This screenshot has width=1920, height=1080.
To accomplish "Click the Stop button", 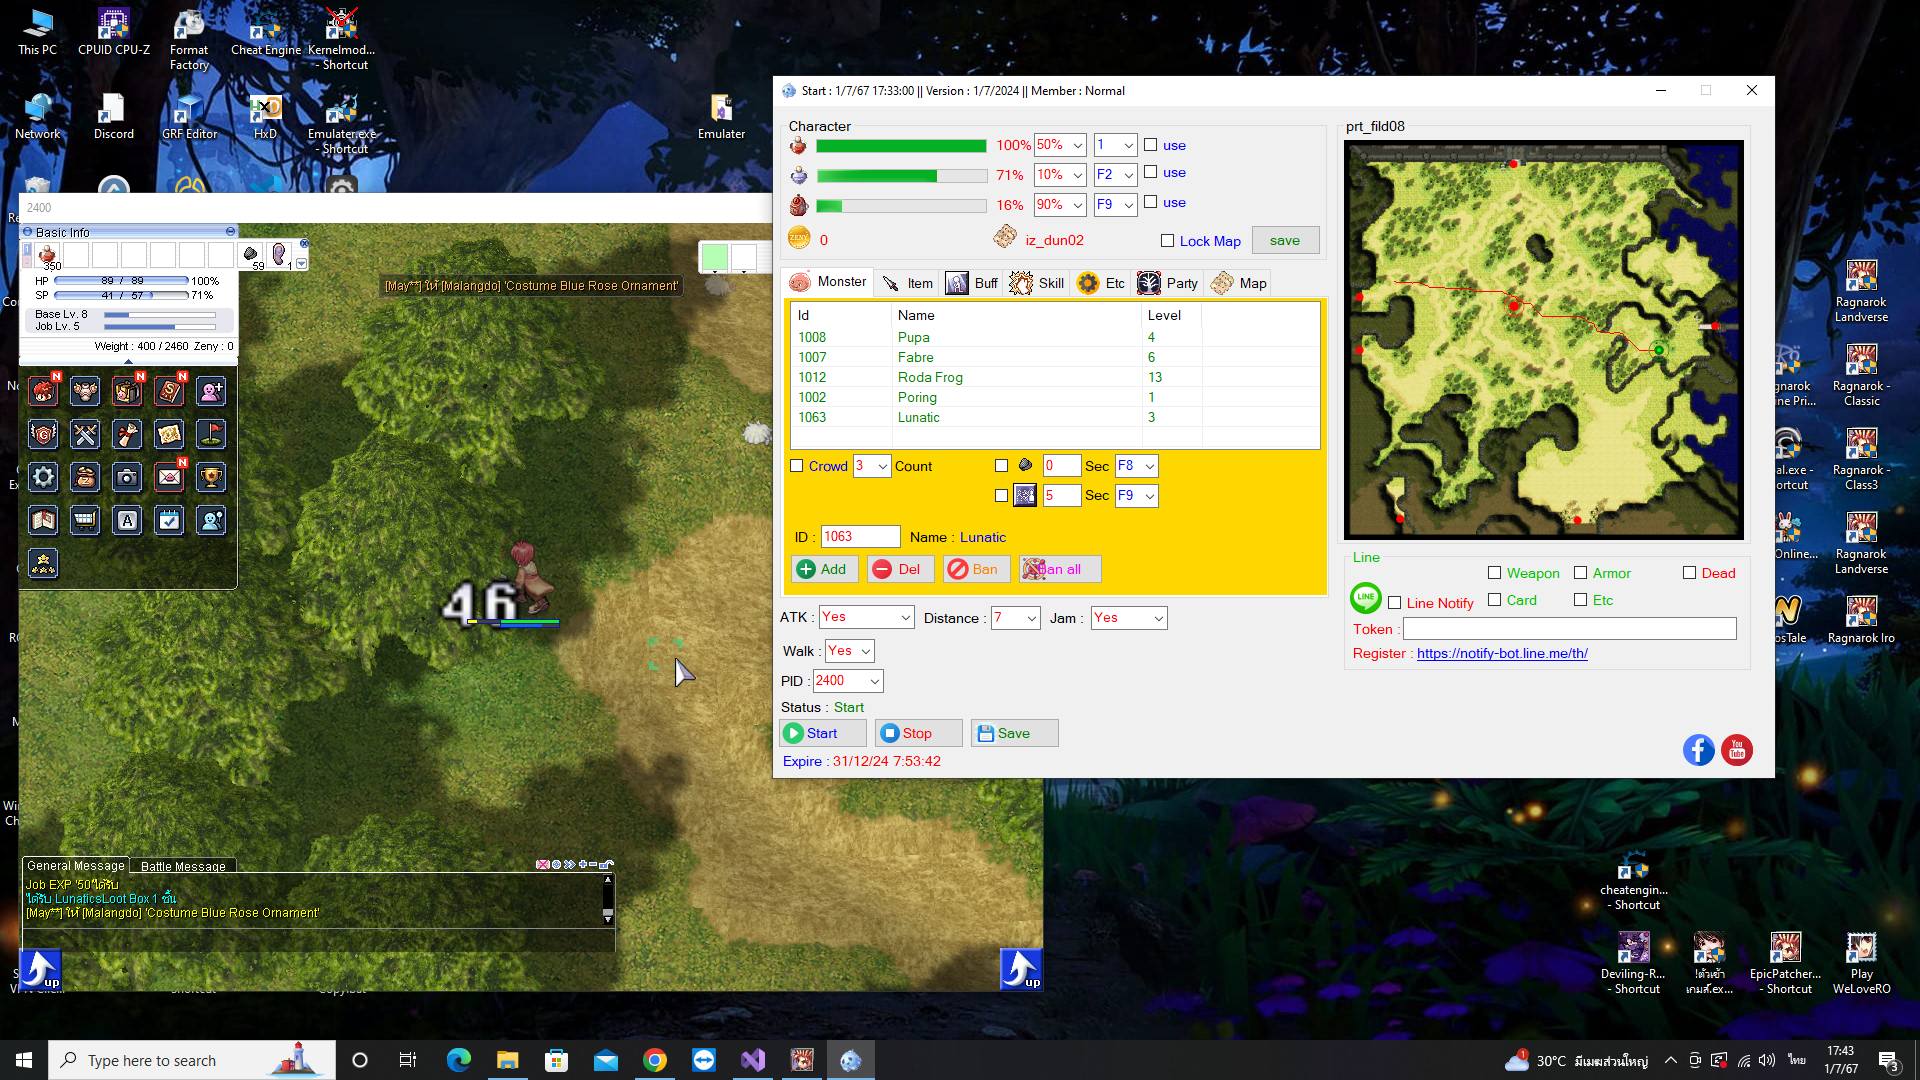I will click(x=918, y=733).
